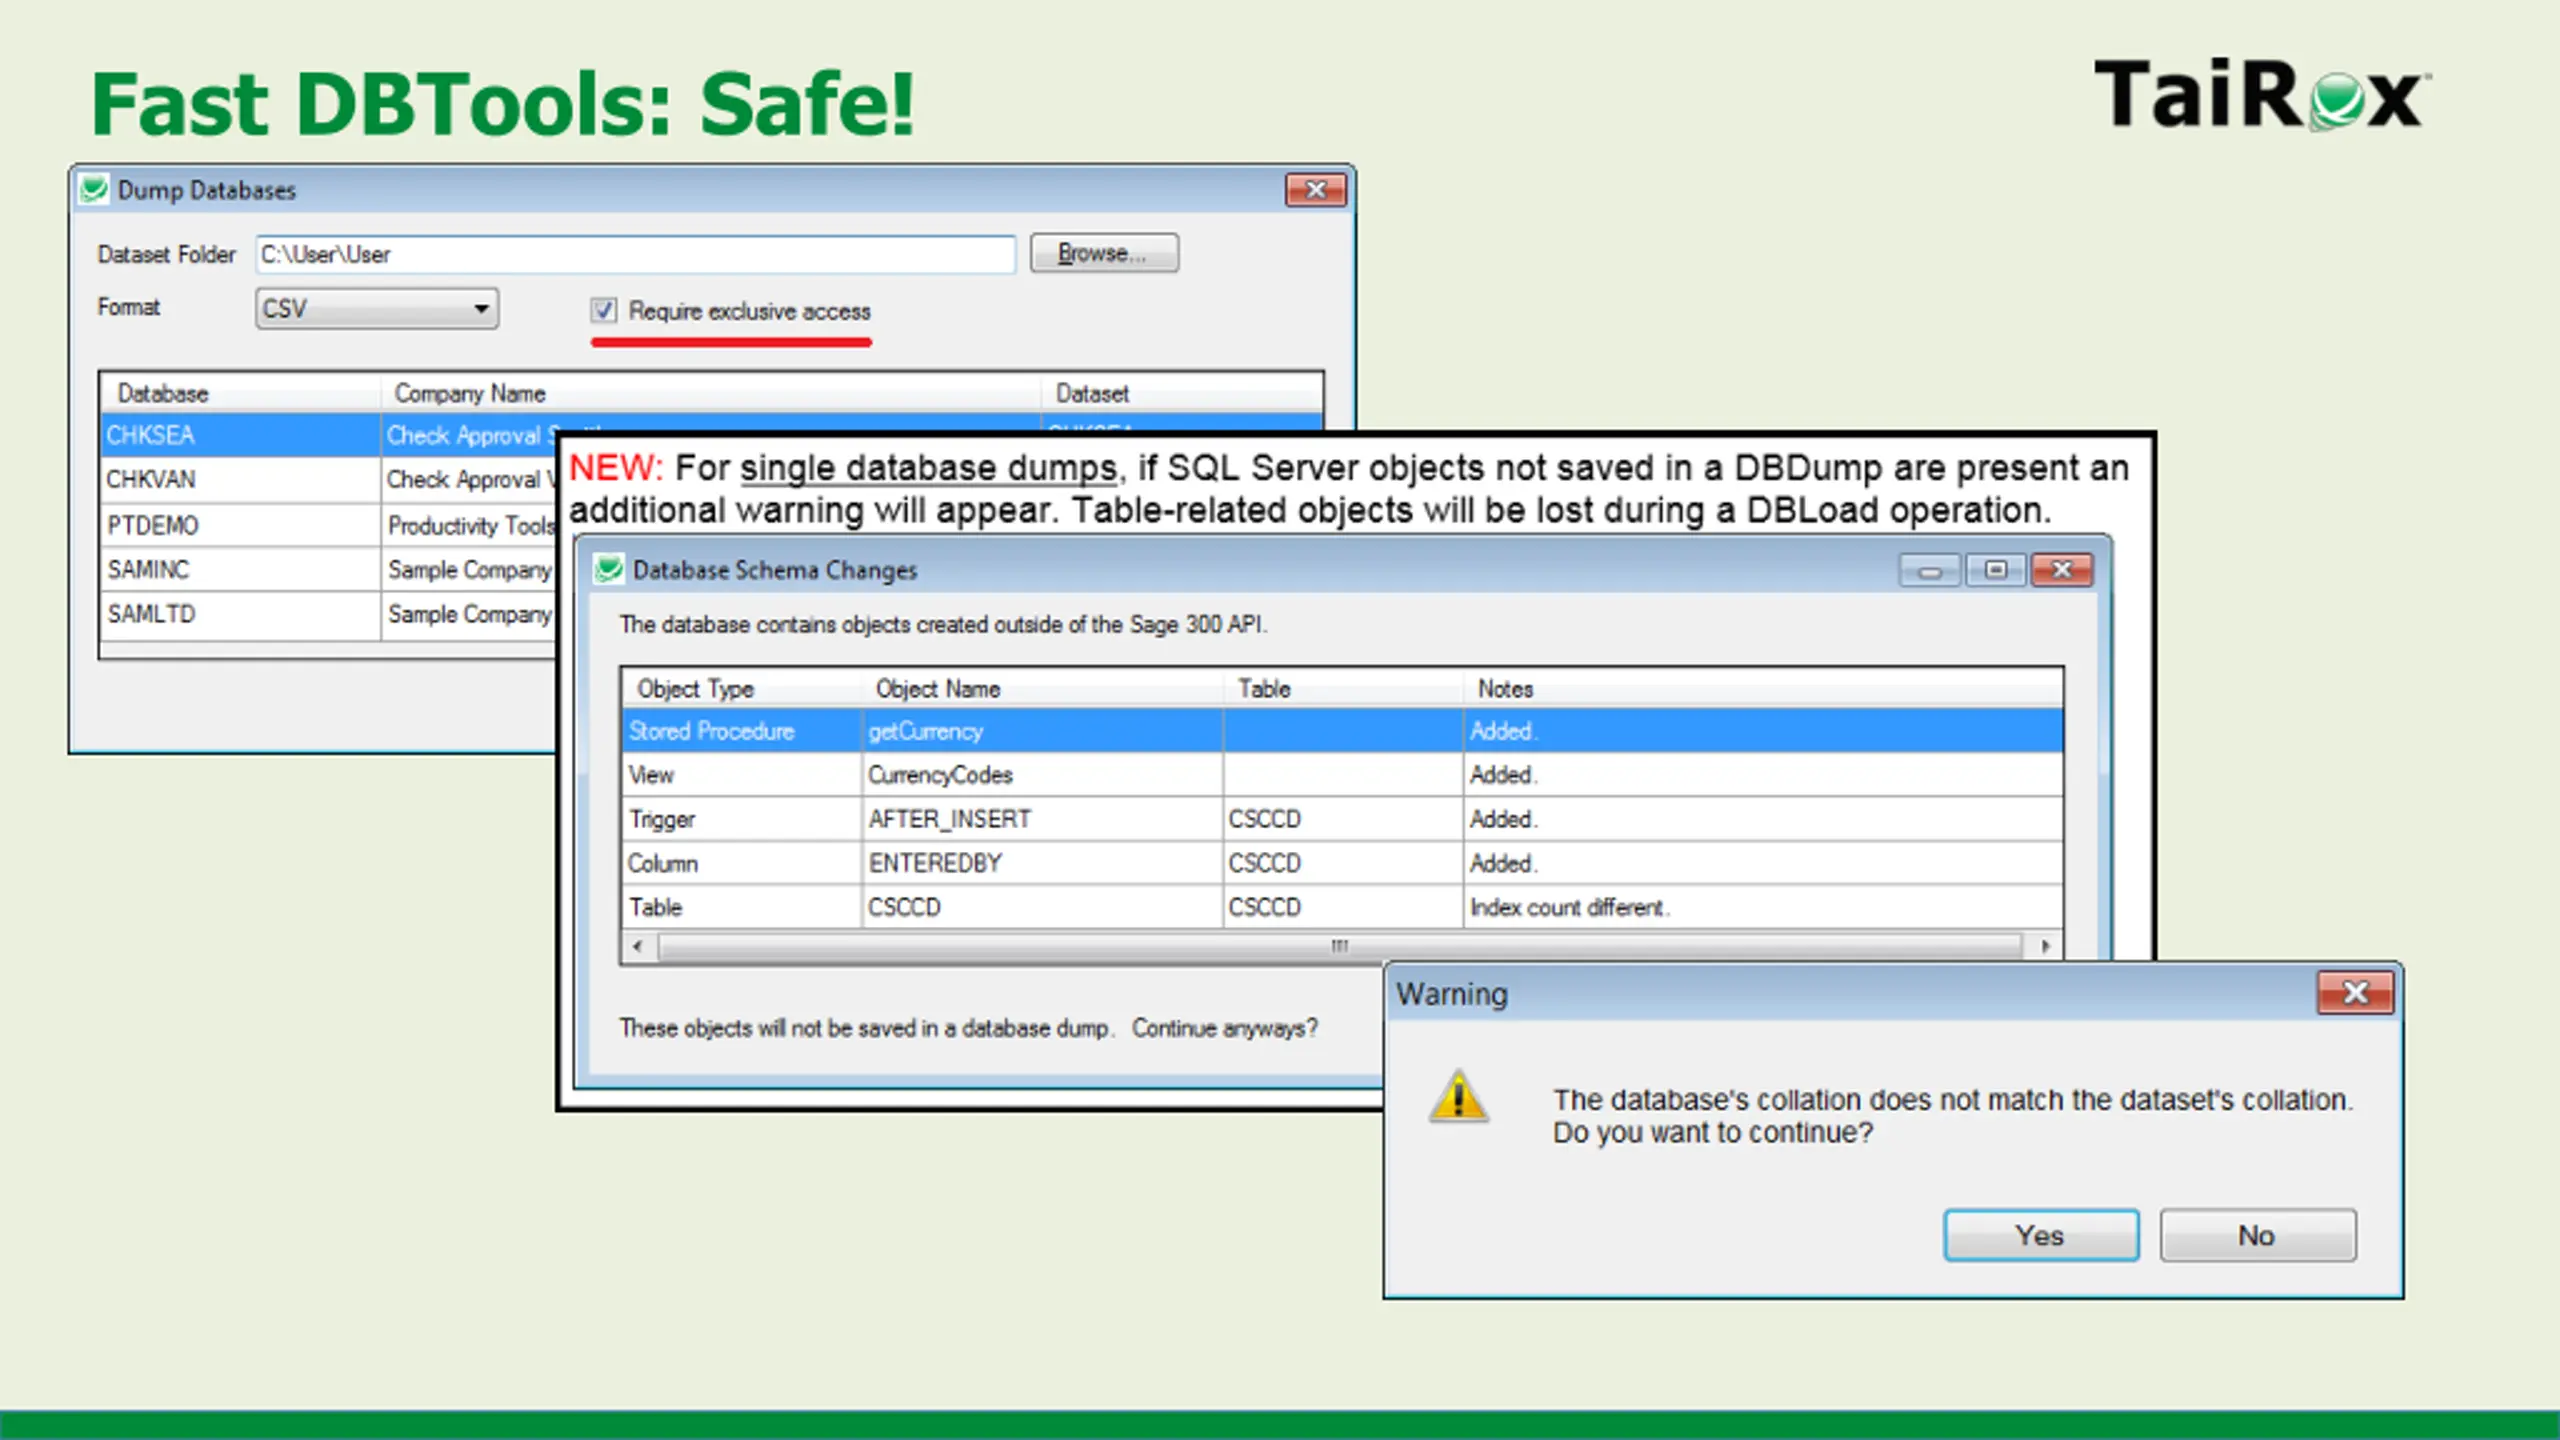Viewport: 2560px width, 1440px height.
Task: Click the Added note for View row
Action: (x=1503, y=775)
